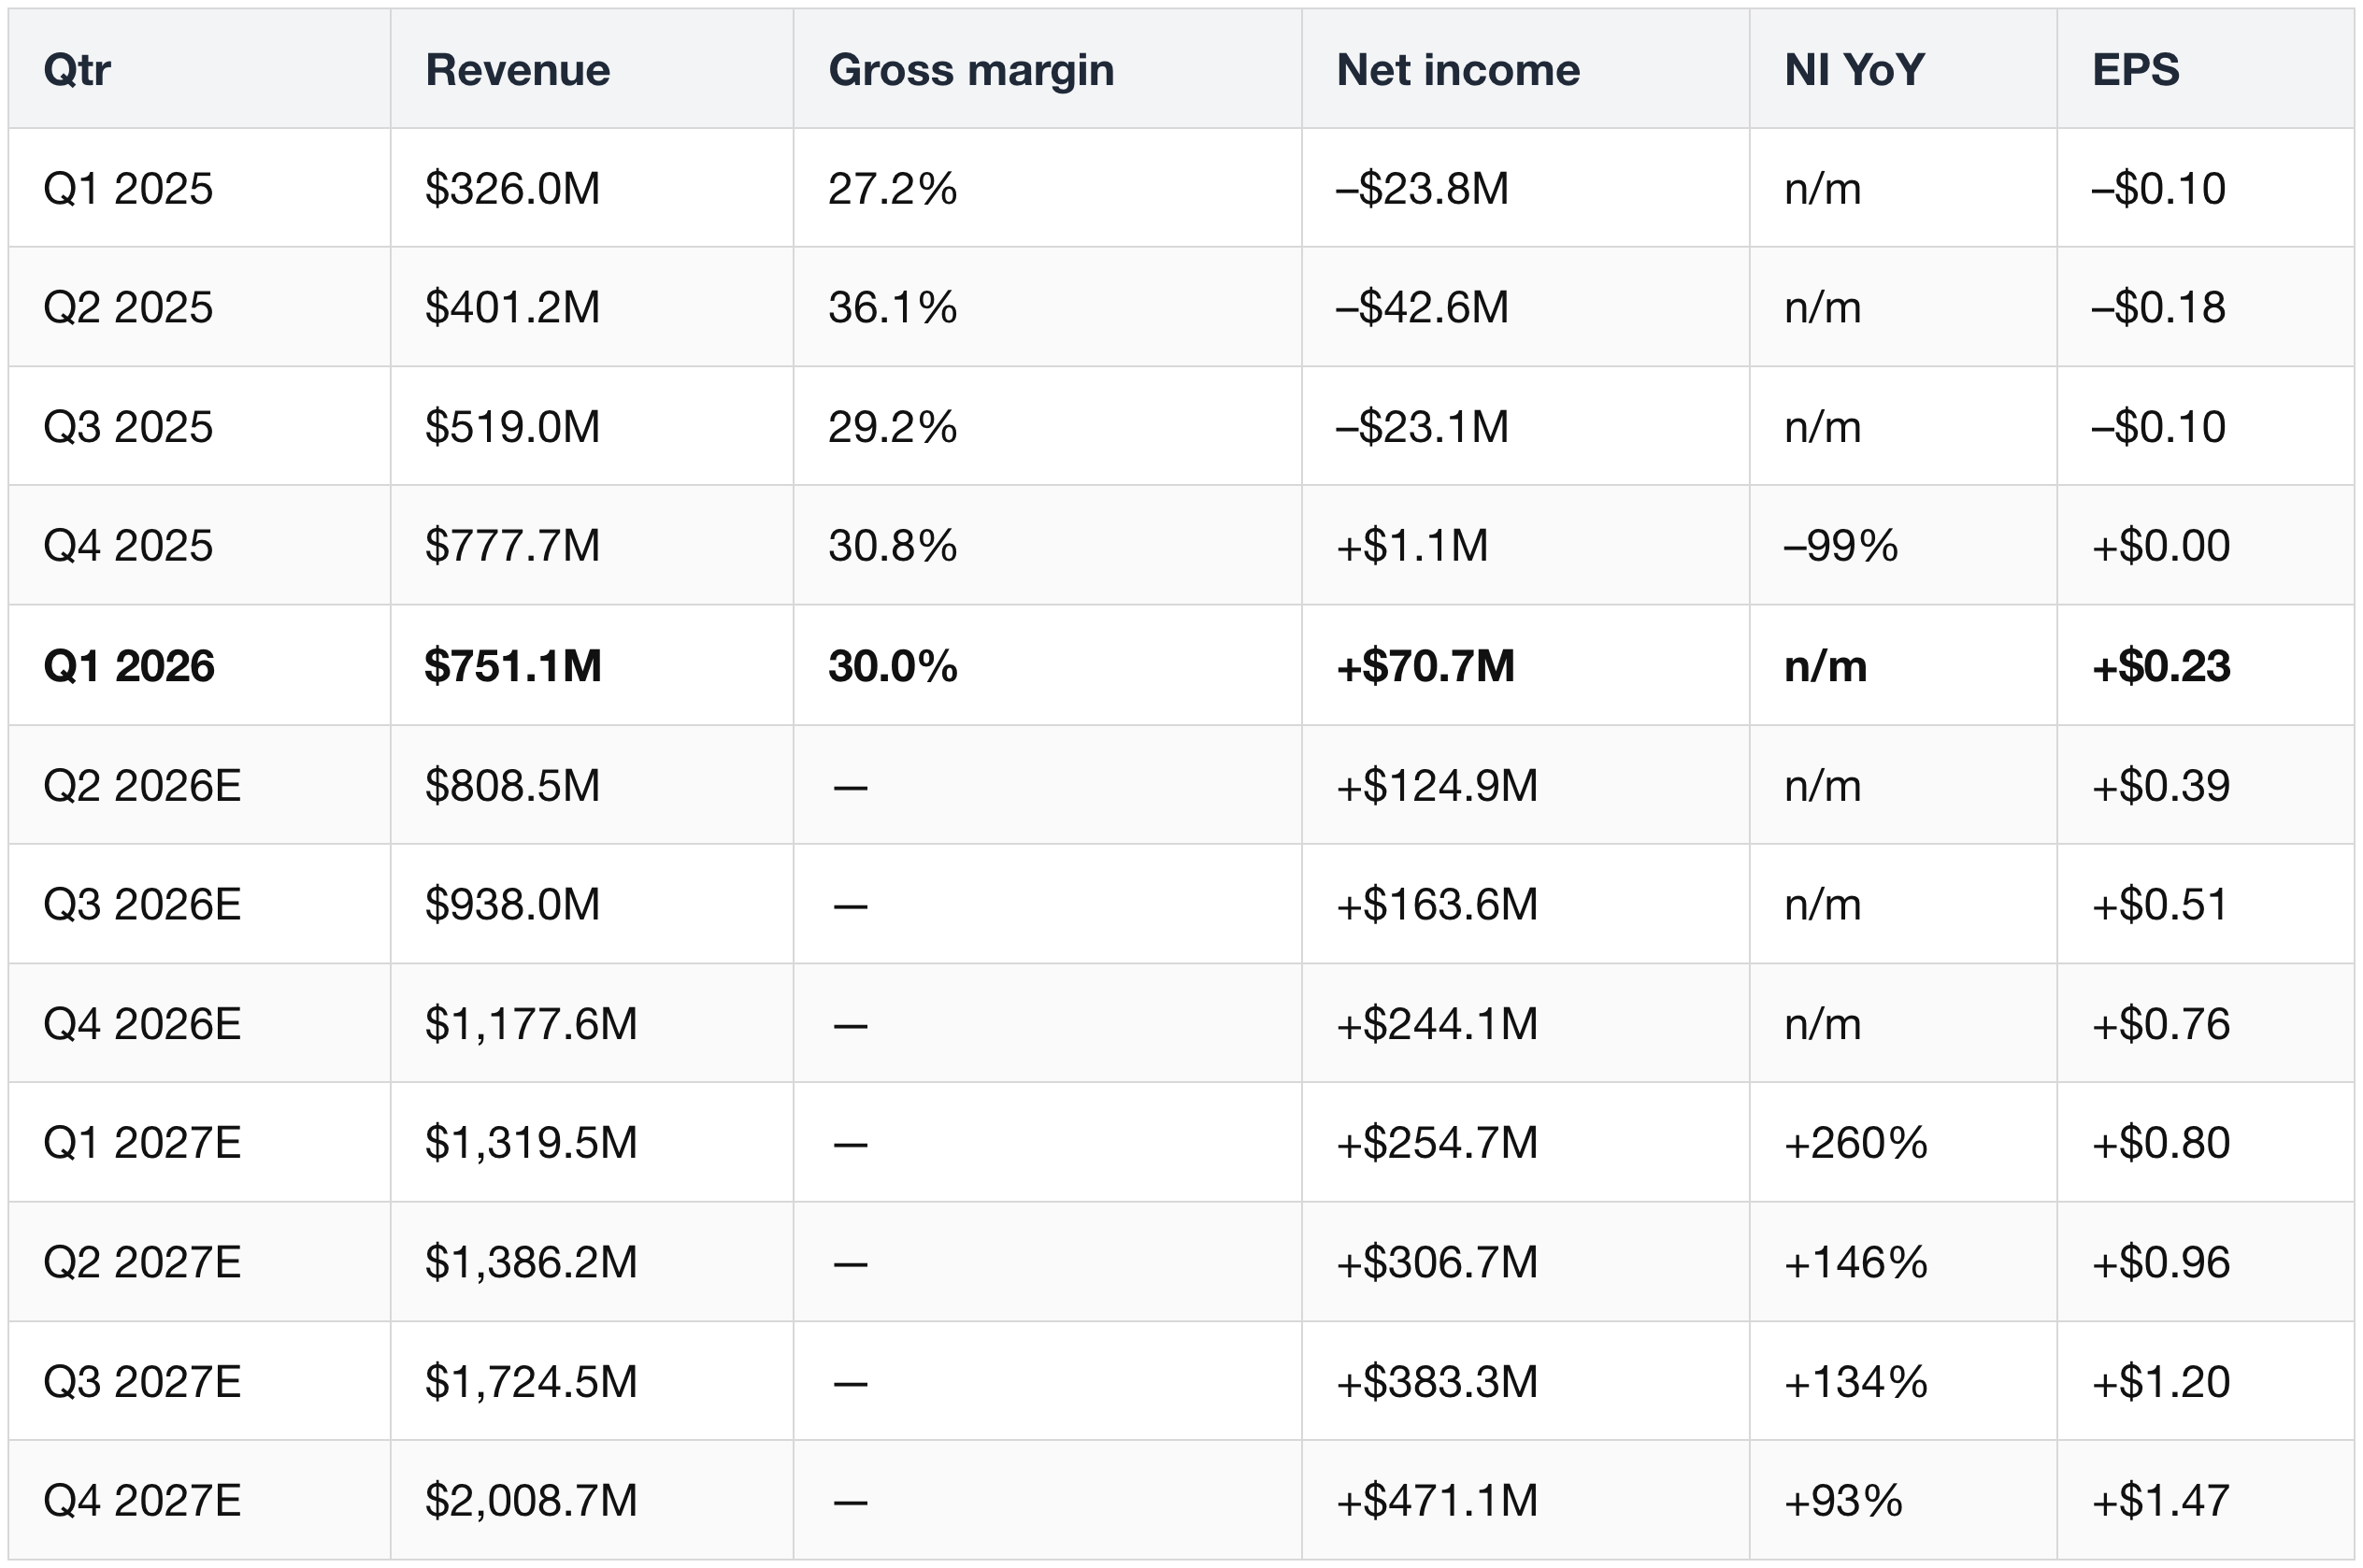
Task: Select gross margin 27.2%
Action: point(892,188)
